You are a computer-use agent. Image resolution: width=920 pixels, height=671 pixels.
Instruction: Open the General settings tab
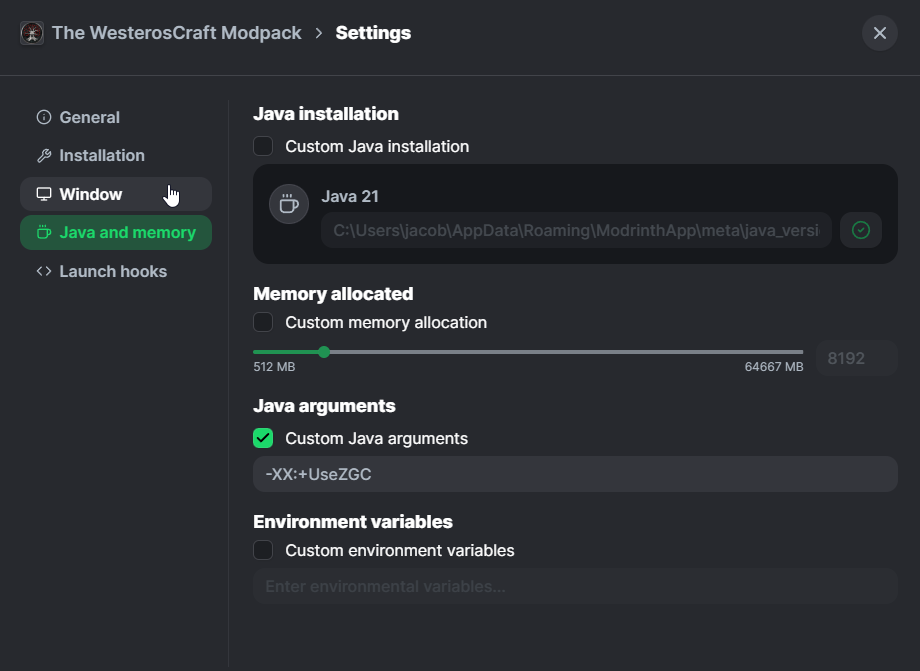point(116,117)
